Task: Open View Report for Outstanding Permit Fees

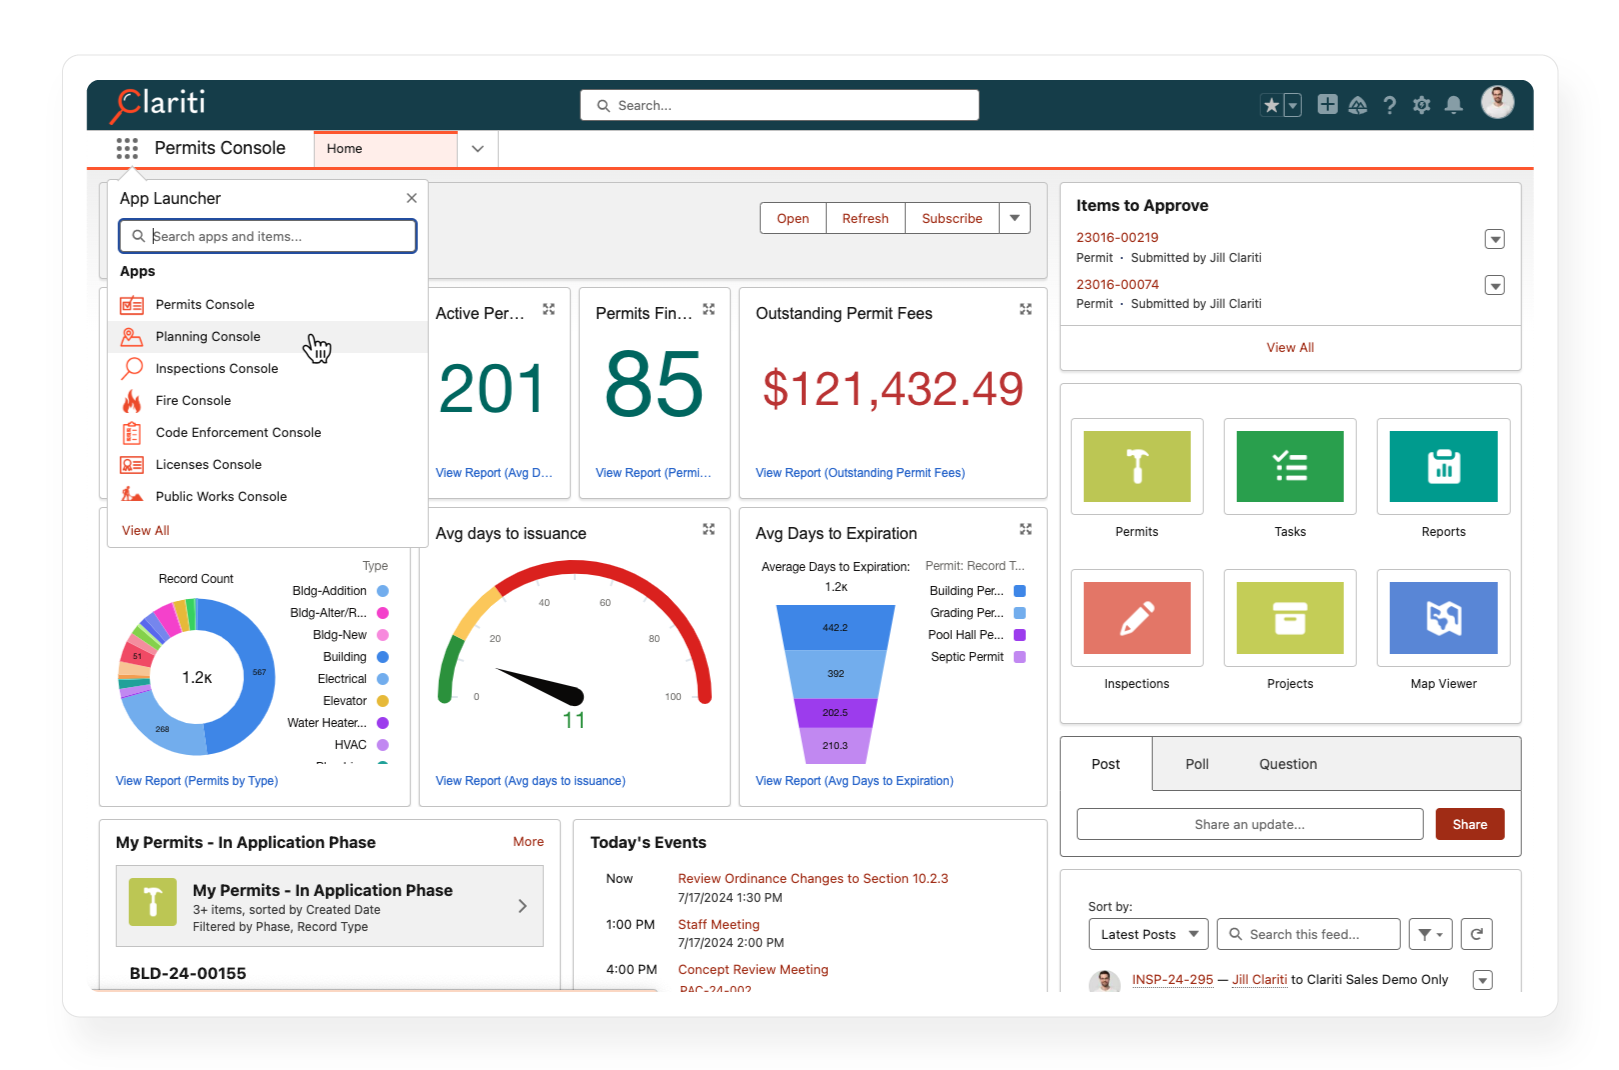Action: click(x=860, y=473)
